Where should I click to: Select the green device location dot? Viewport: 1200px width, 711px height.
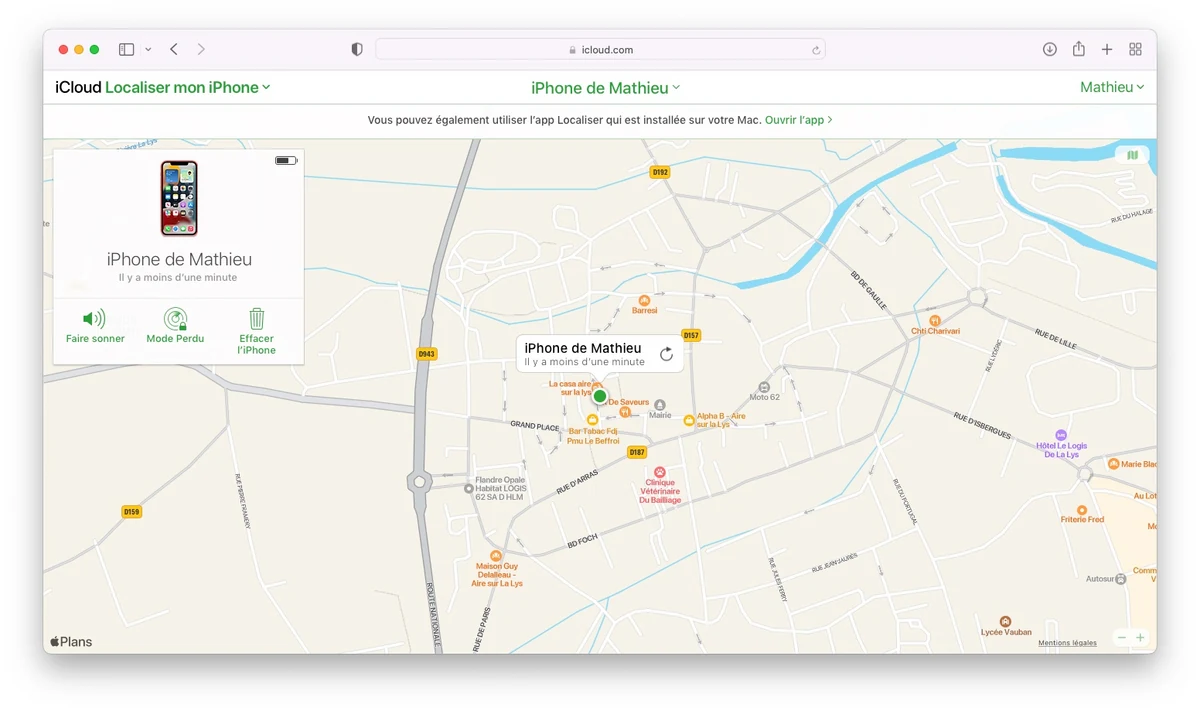pos(600,396)
